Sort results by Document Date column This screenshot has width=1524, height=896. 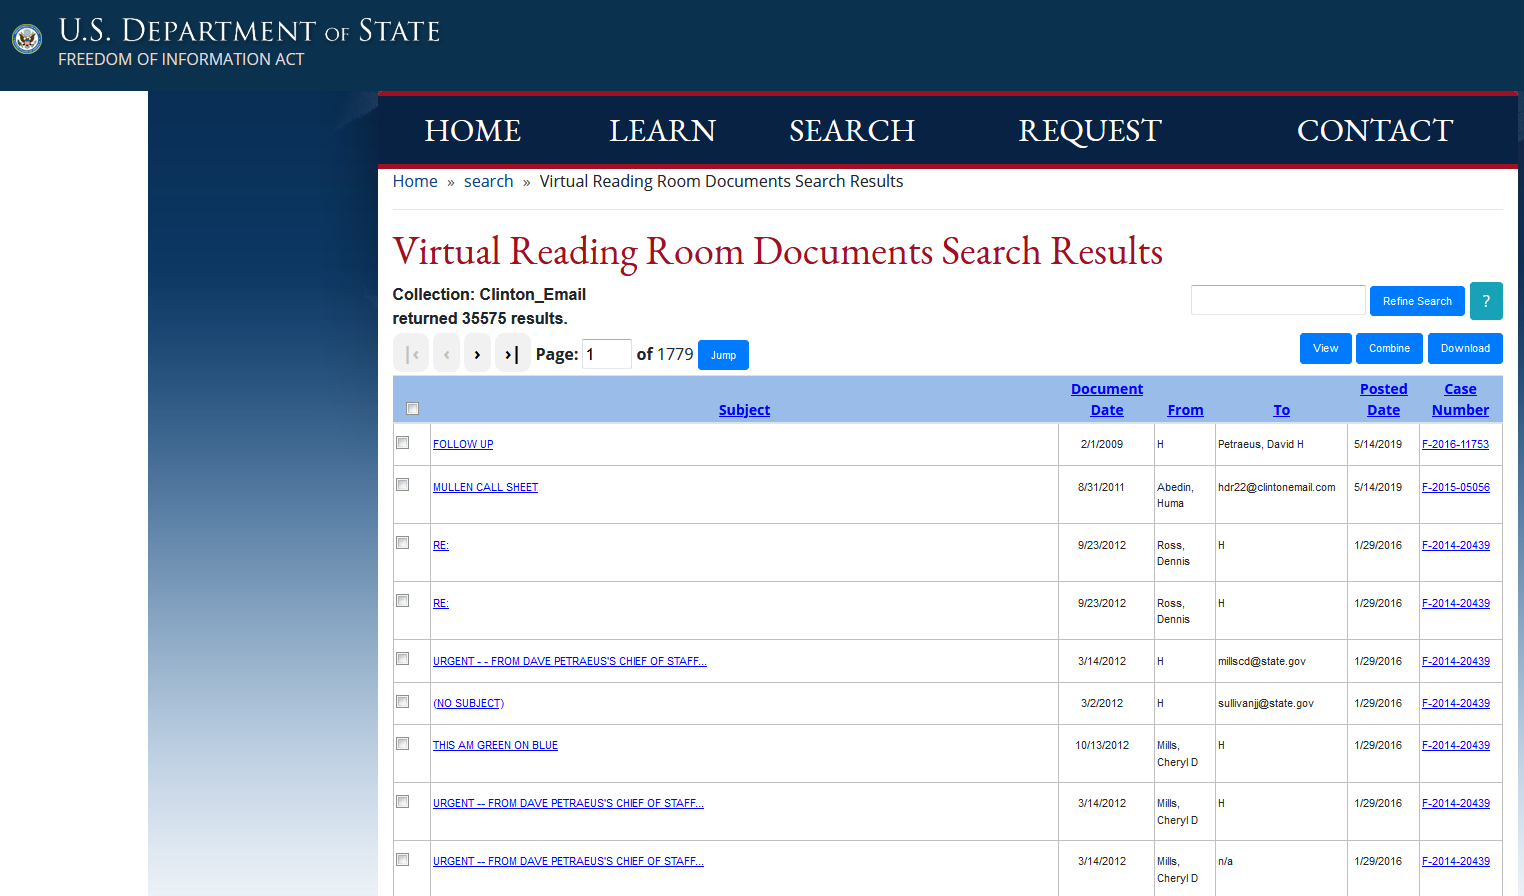1107,399
